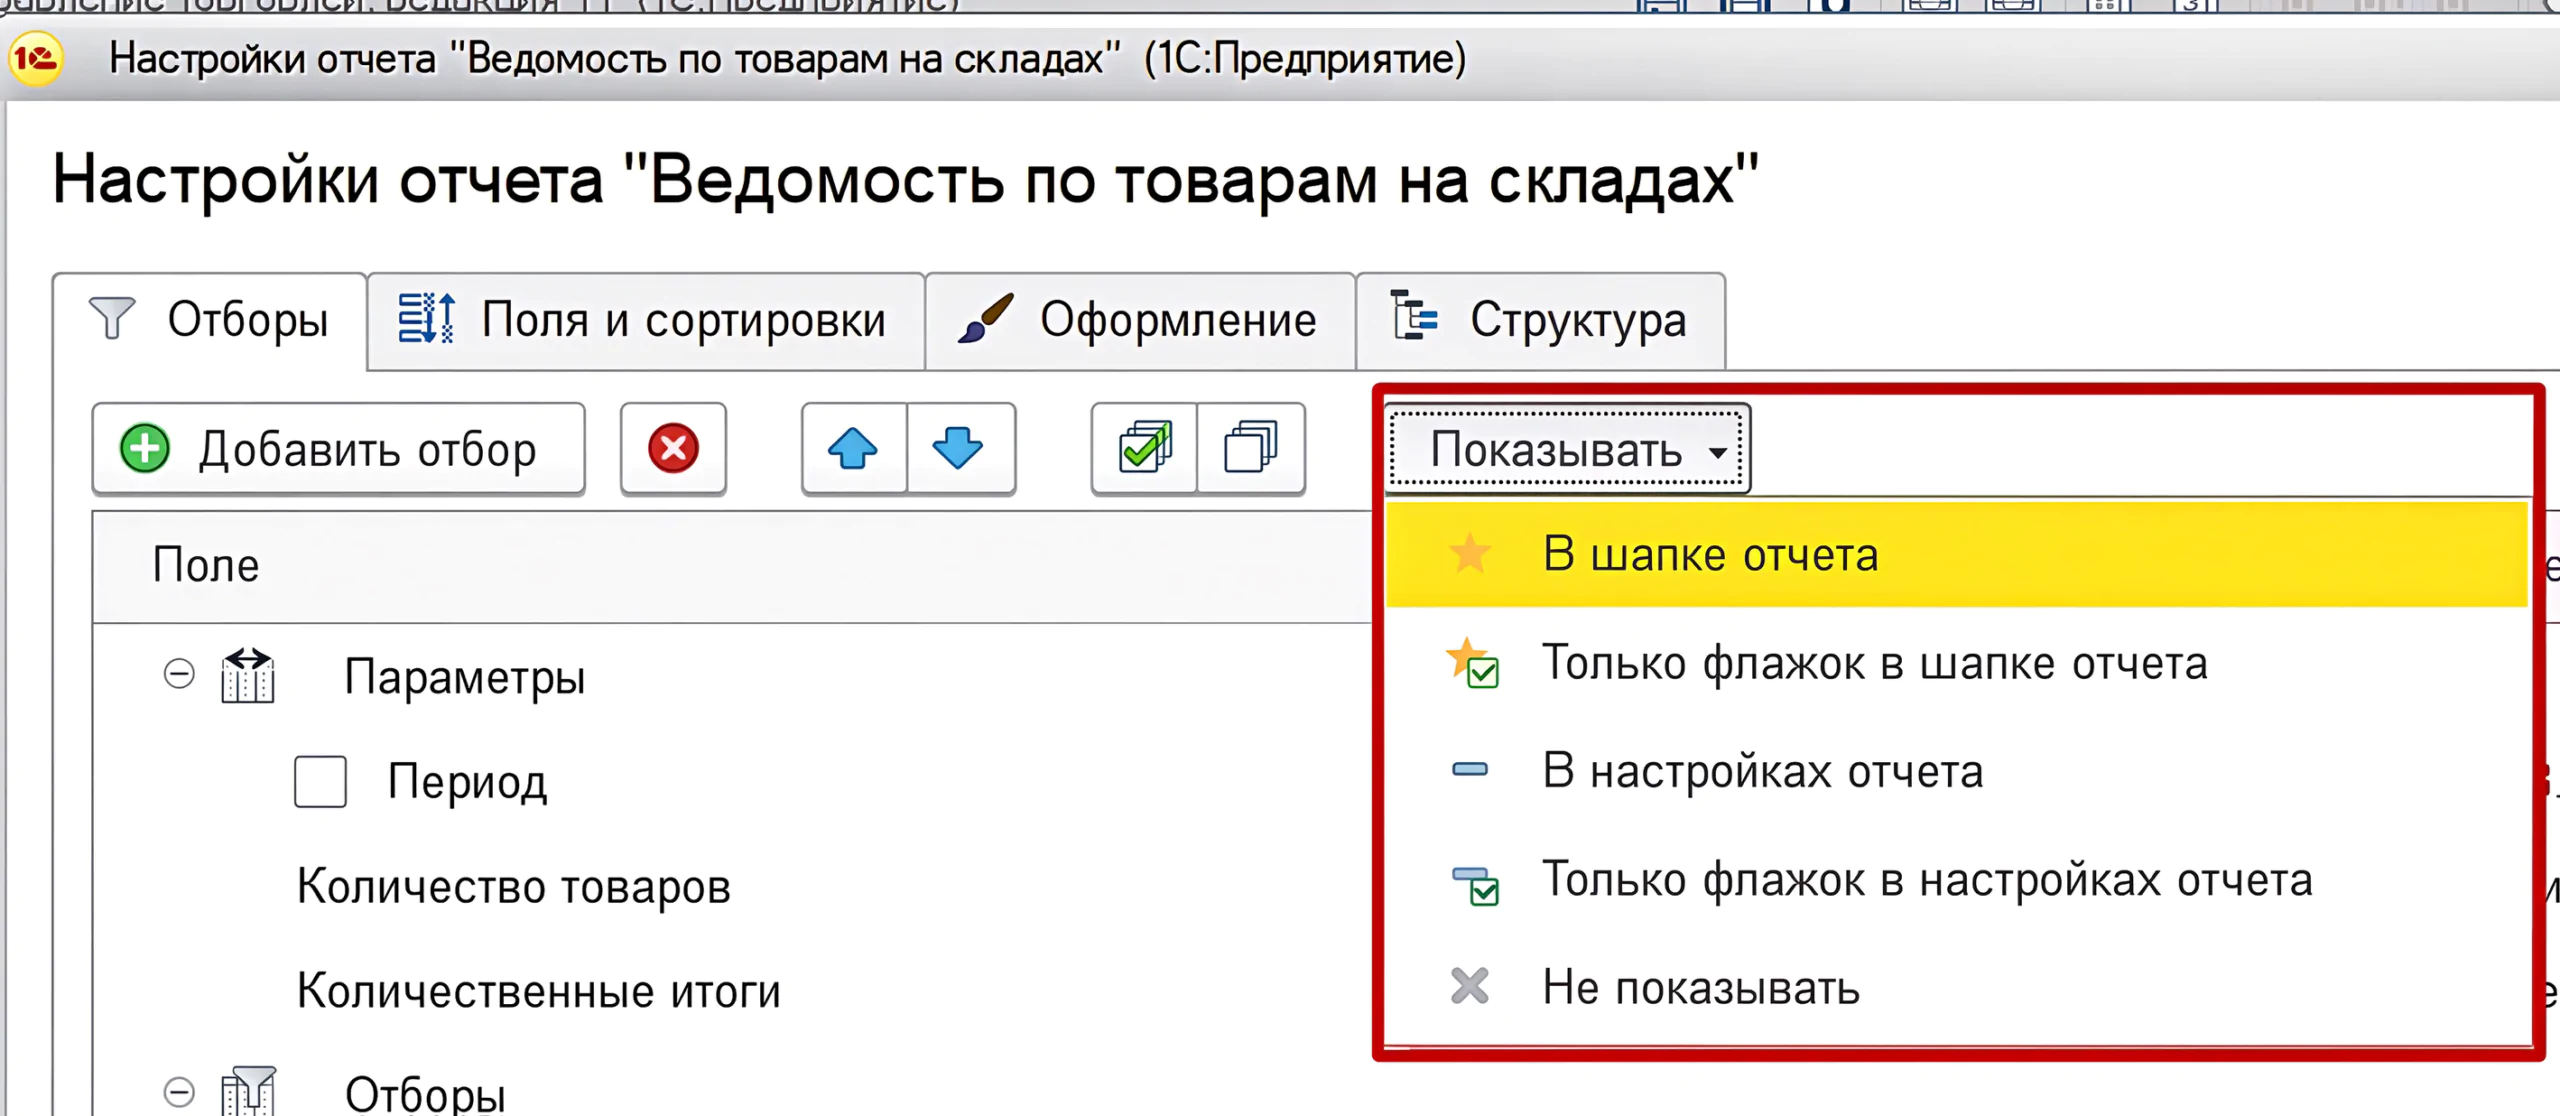Viewport: 2560px width, 1116px height.
Task: Open the Поля и сортировки tab
Action: (x=645, y=321)
